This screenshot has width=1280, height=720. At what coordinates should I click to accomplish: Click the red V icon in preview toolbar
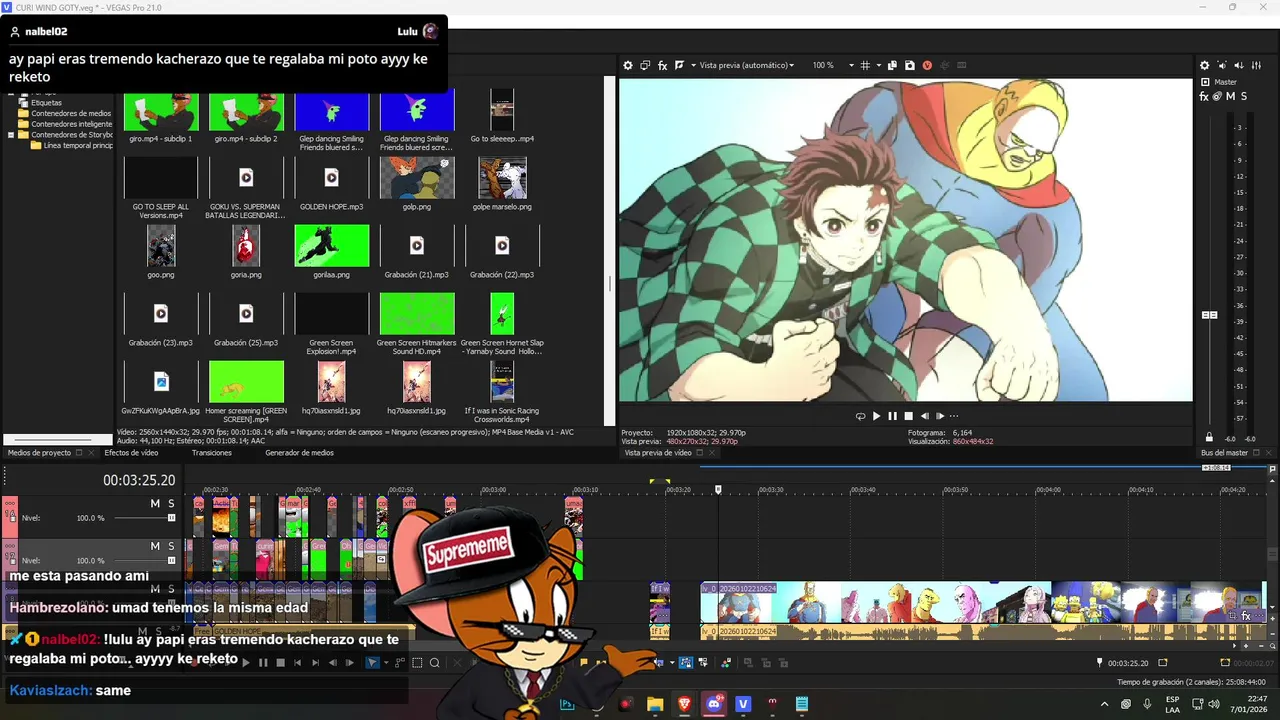pyautogui.click(x=927, y=65)
